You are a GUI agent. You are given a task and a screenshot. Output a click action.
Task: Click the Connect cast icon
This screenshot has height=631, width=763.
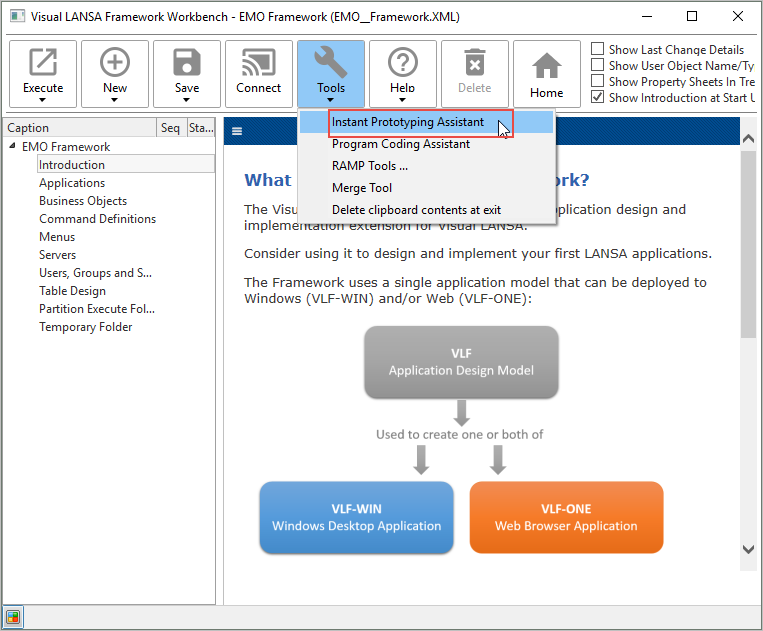click(x=258, y=62)
